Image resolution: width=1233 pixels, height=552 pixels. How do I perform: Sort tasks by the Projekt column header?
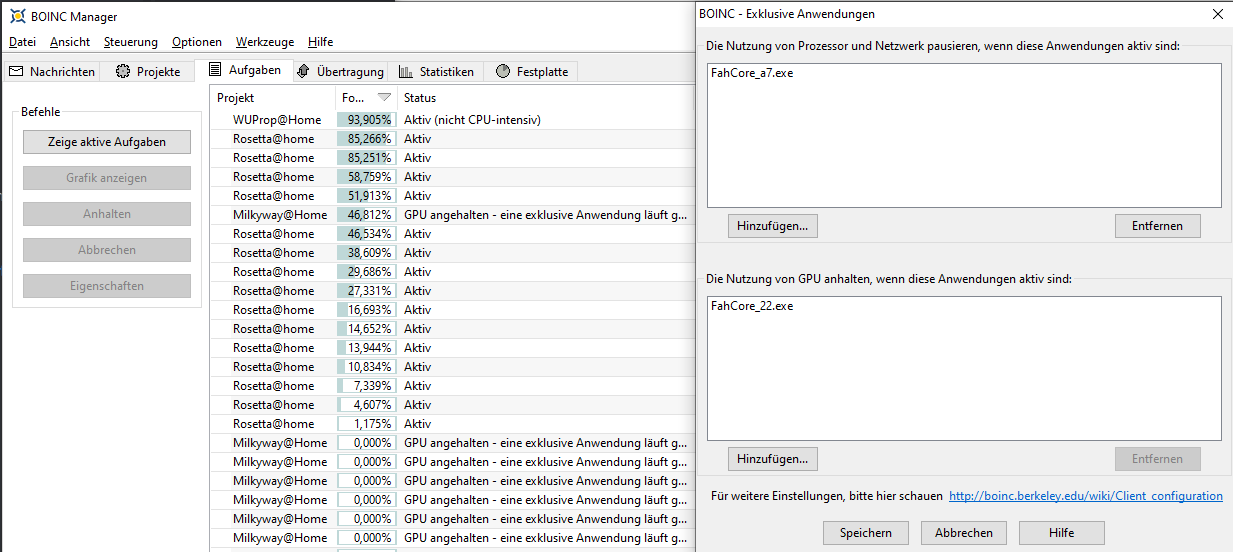pyautogui.click(x=273, y=98)
